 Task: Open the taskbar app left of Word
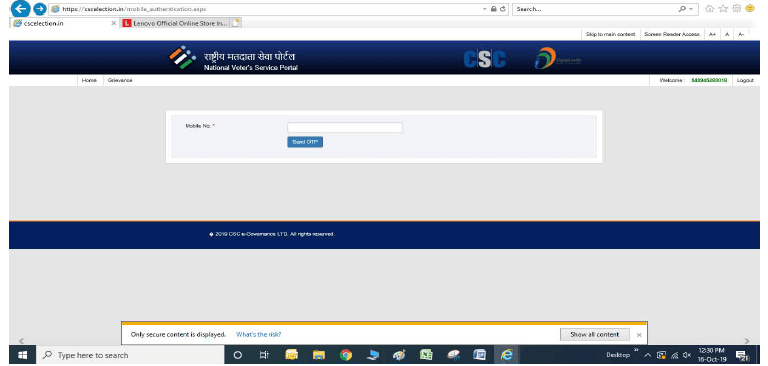tap(454, 355)
